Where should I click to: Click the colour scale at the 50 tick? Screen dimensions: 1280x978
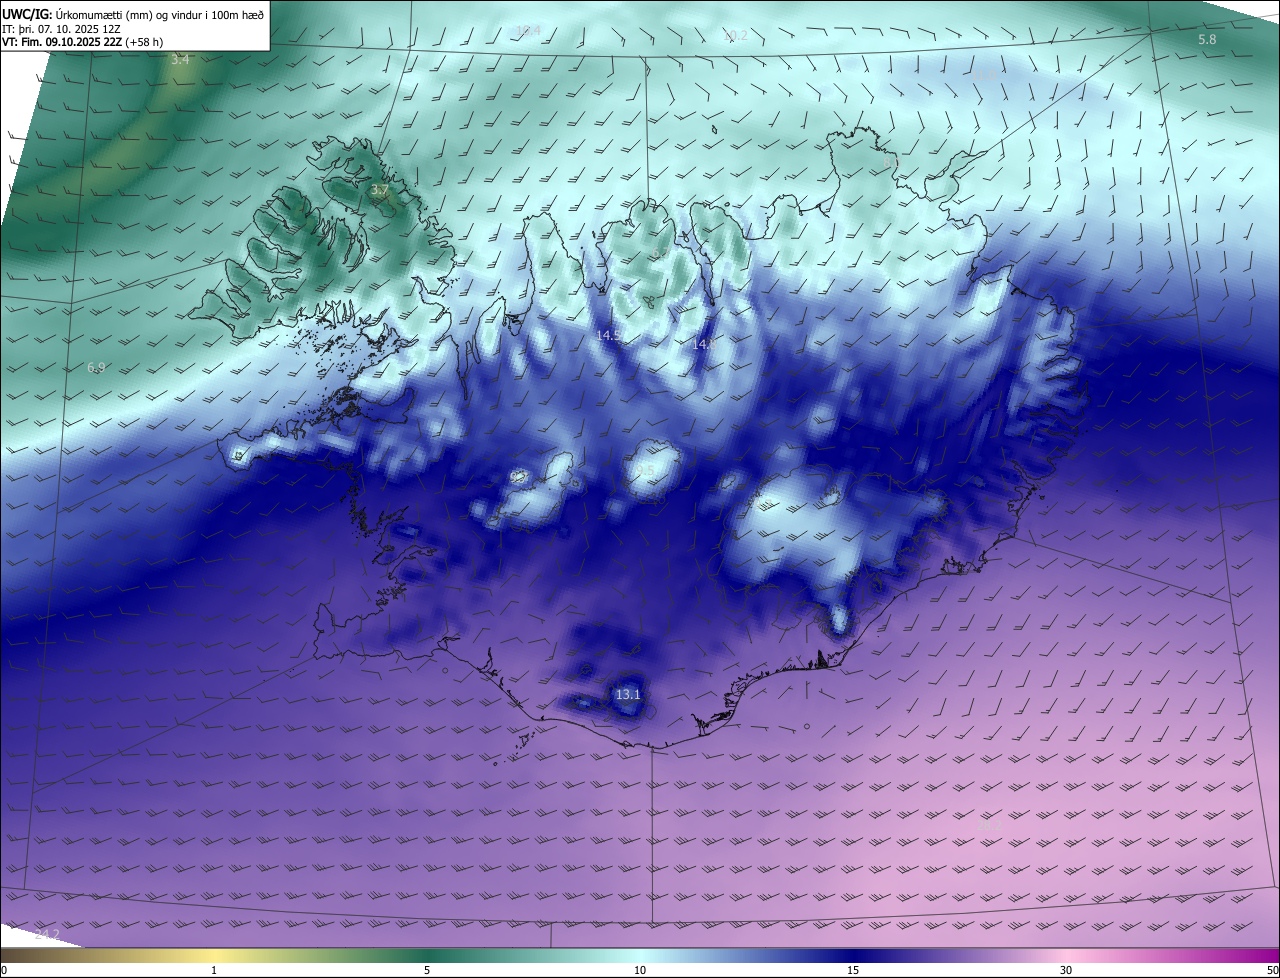pos(1272,970)
